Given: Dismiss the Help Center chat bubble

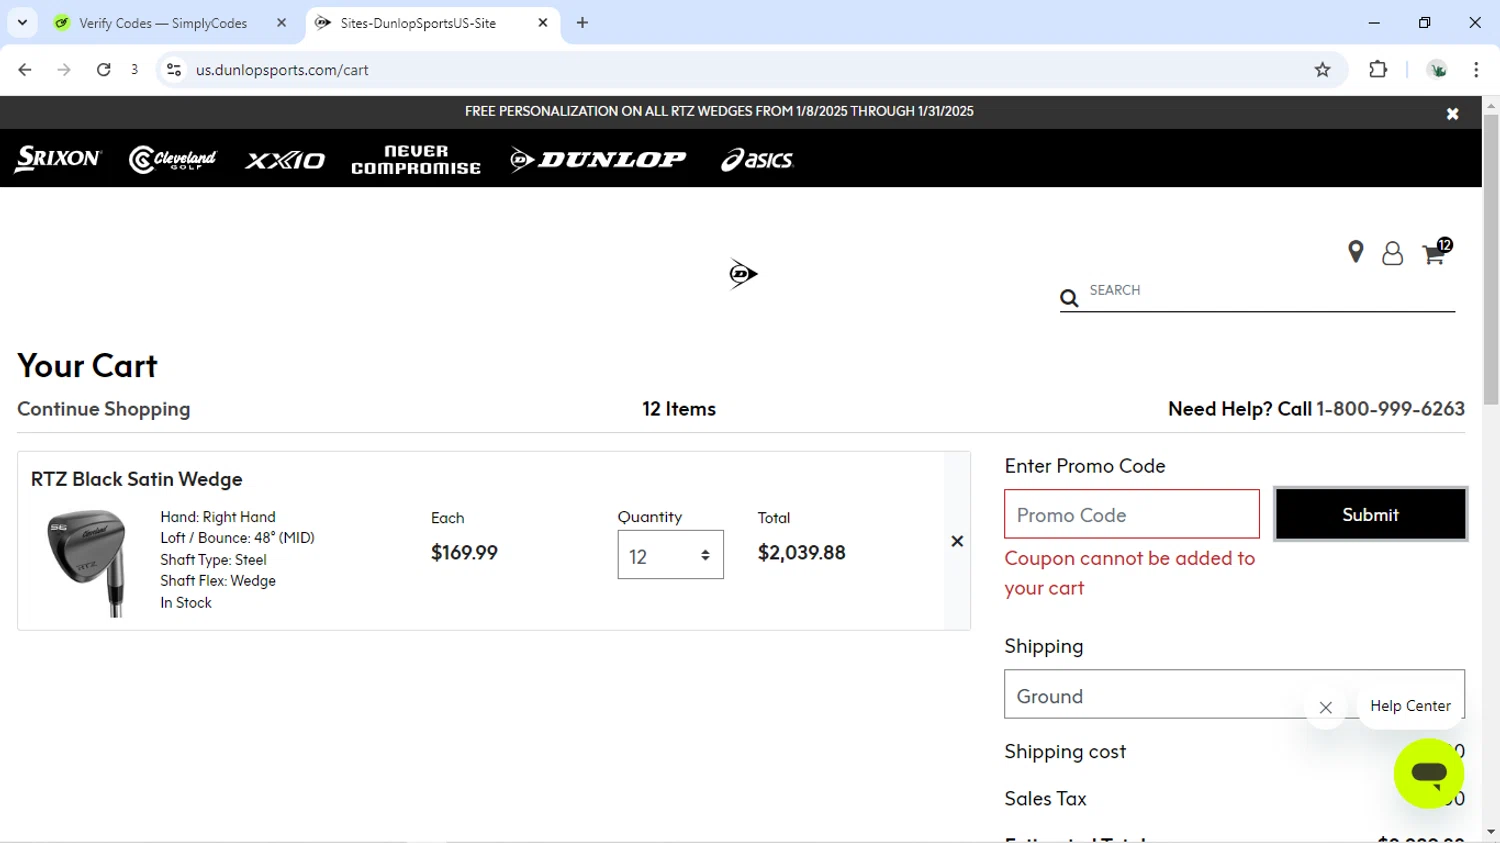Looking at the screenshot, I should click(1325, 708).
